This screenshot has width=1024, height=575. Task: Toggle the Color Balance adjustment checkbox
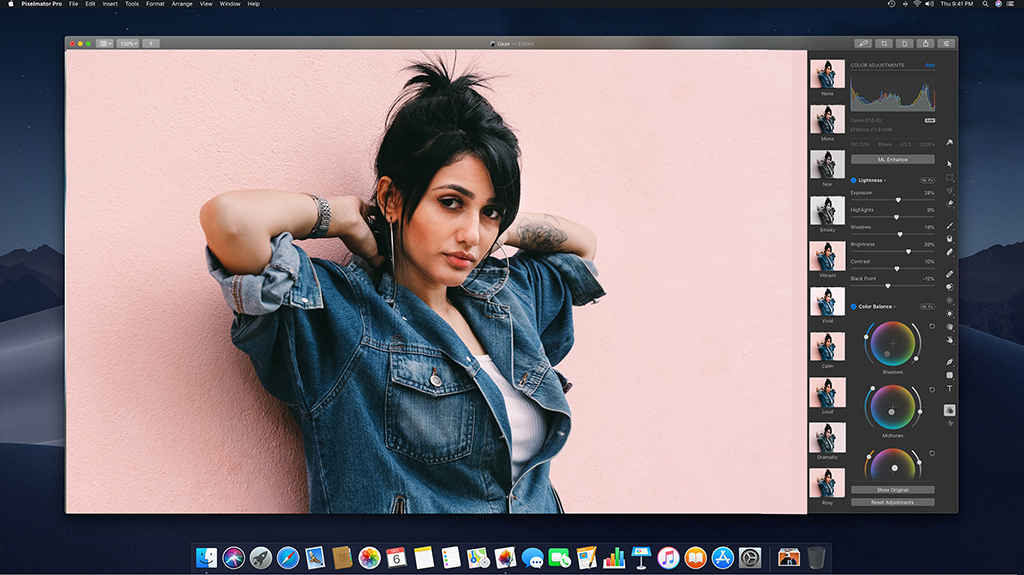pyautogui.click(x=854, y=306)
